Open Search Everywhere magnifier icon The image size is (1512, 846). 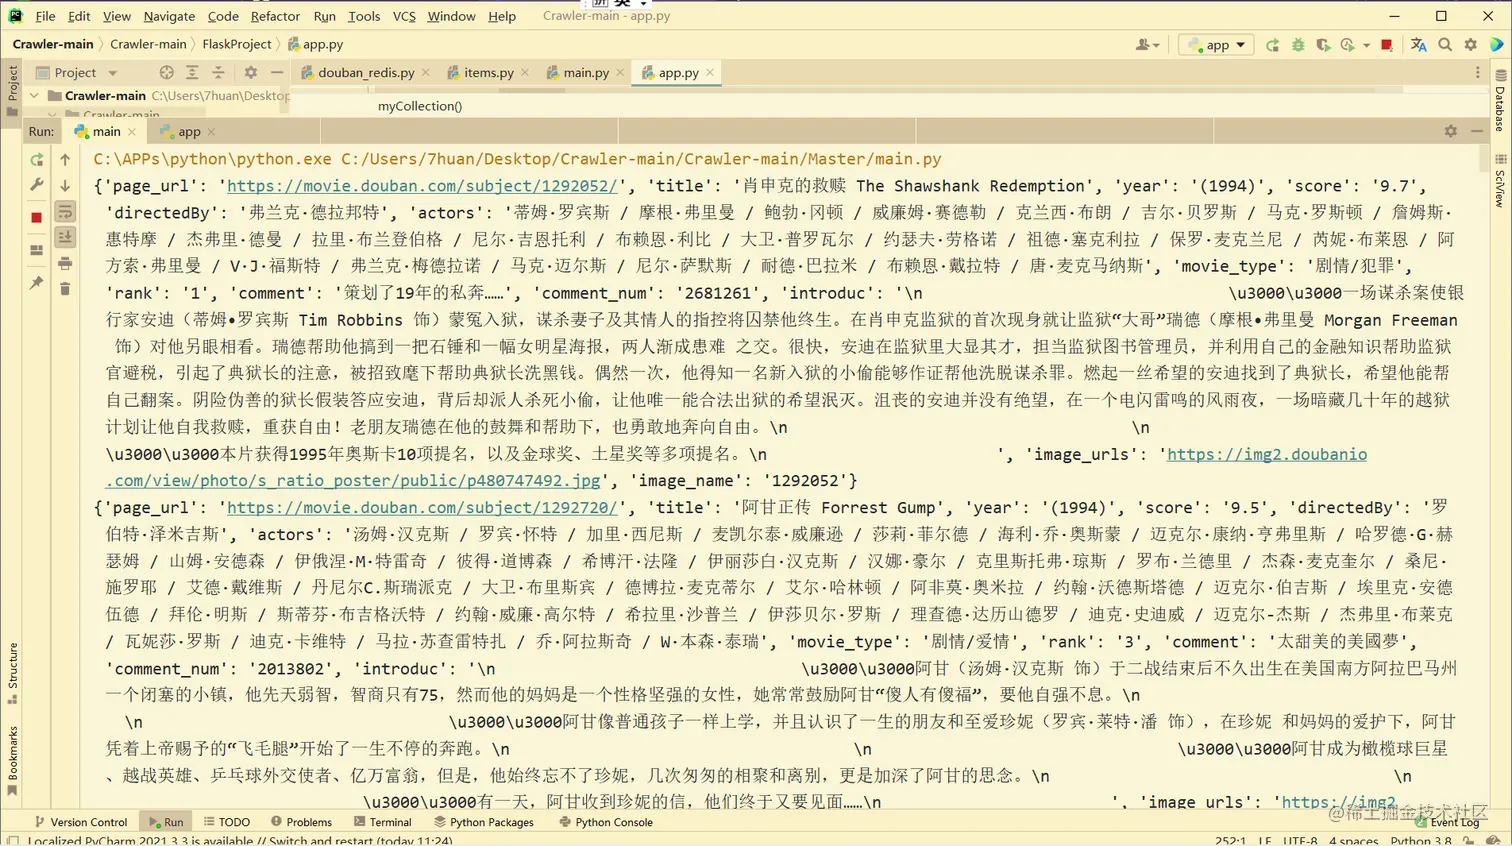click(1445, 45)
